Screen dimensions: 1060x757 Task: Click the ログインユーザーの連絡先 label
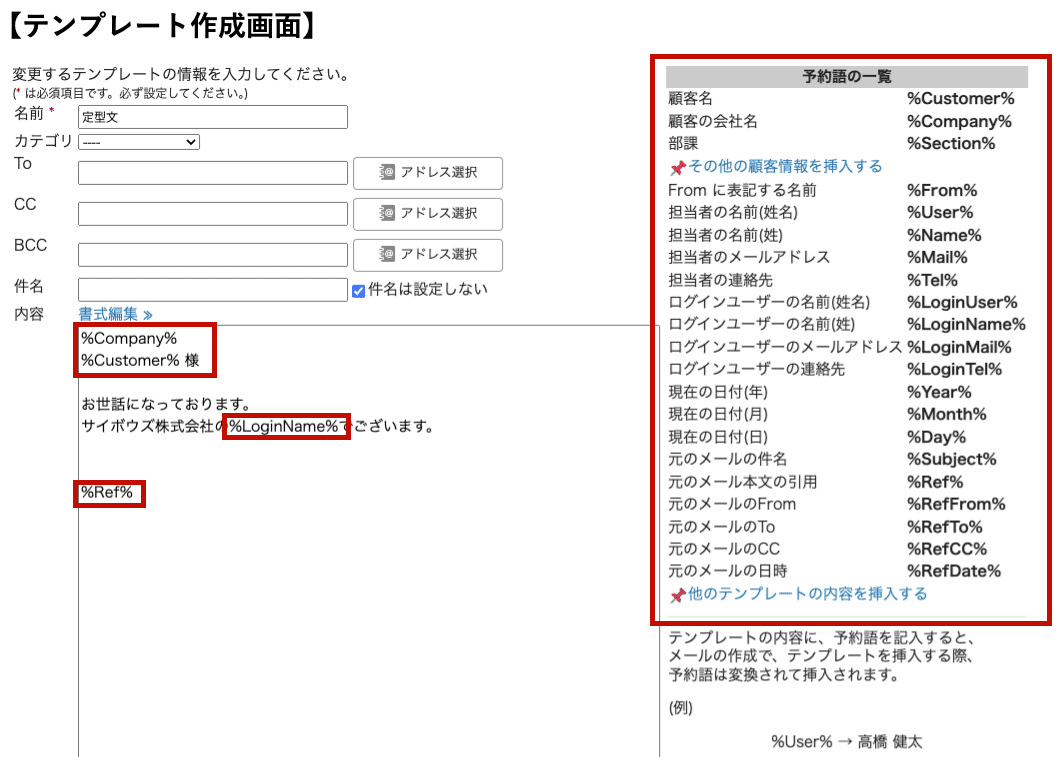point(756,370)
